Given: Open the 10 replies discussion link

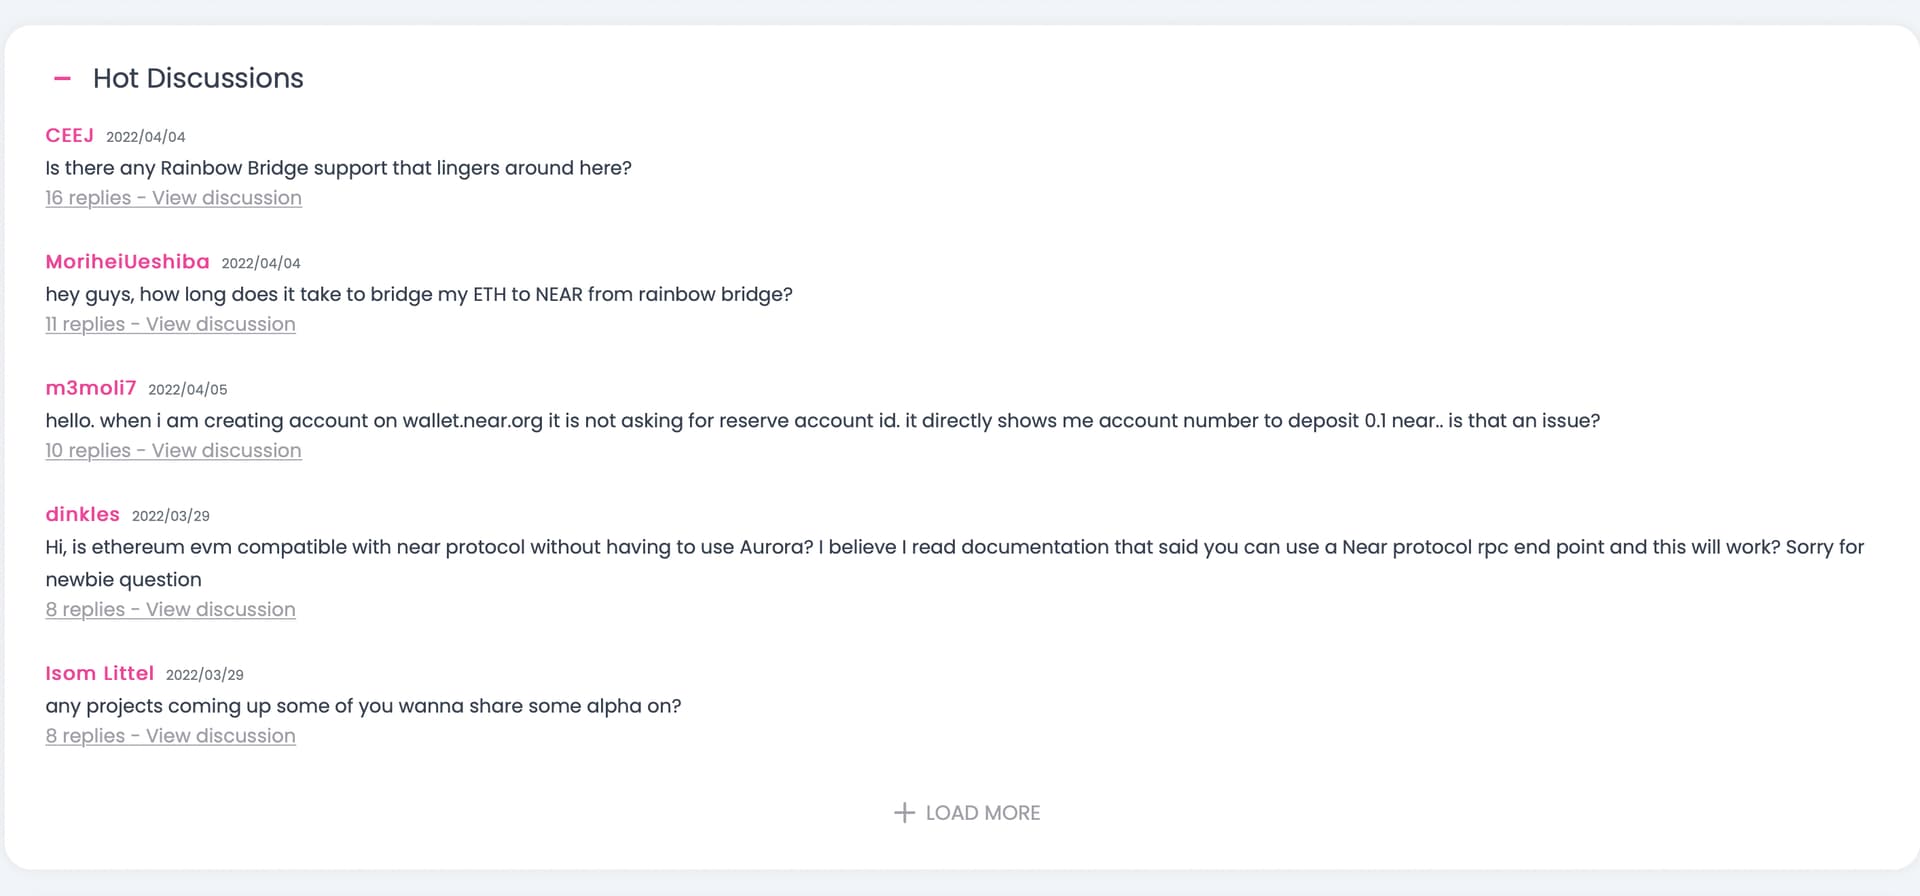Looking at the screenshot, I should (173, 450).
